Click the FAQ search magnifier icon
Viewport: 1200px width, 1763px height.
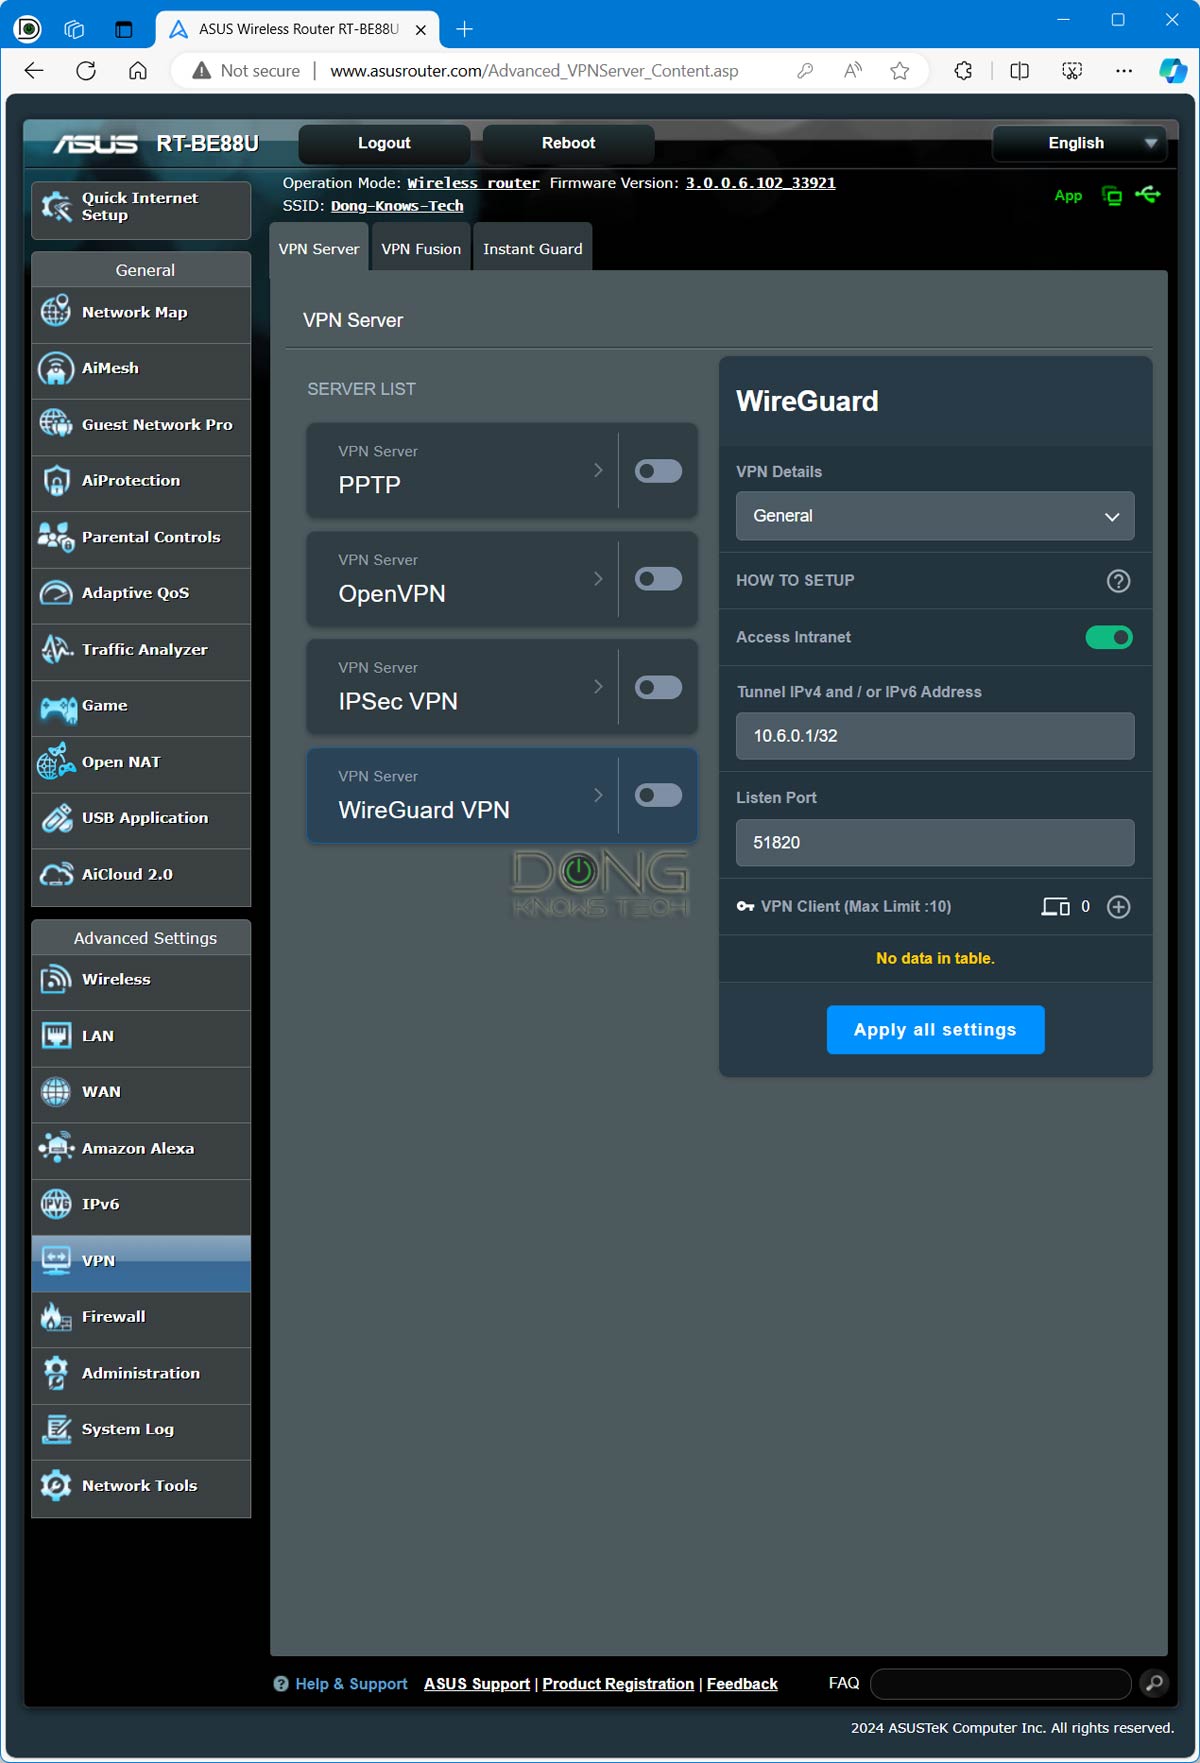pyautogui.click(x=1154, y=1683)
